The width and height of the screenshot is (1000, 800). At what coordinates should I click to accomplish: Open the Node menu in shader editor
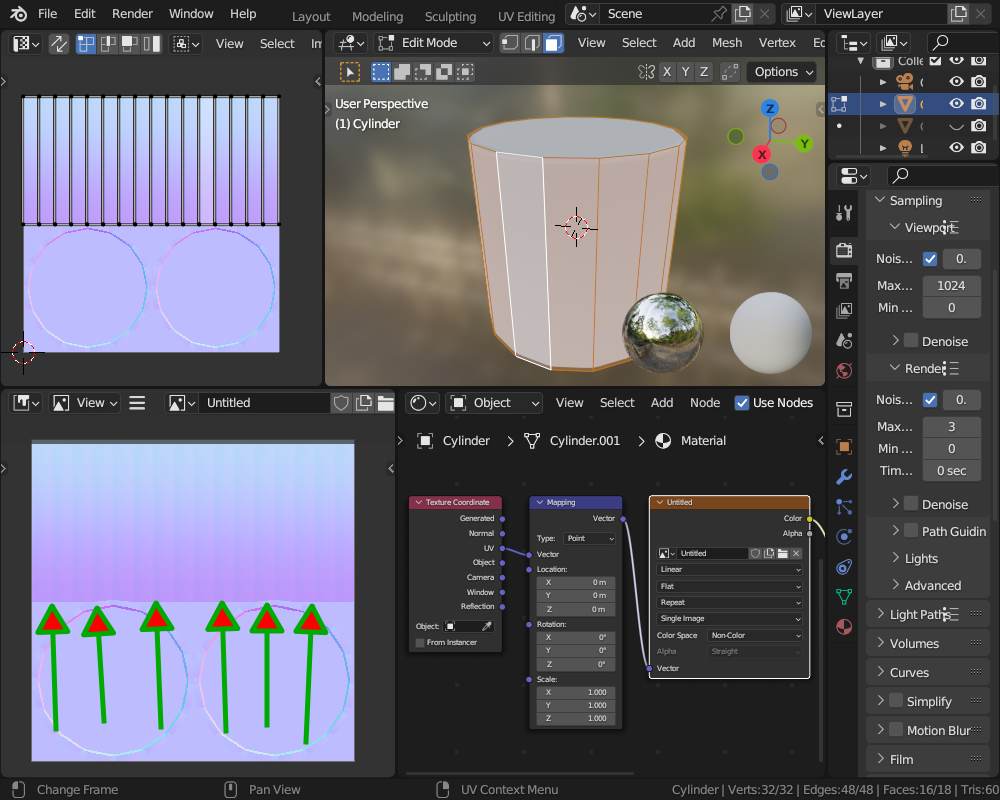click(705, 403)
